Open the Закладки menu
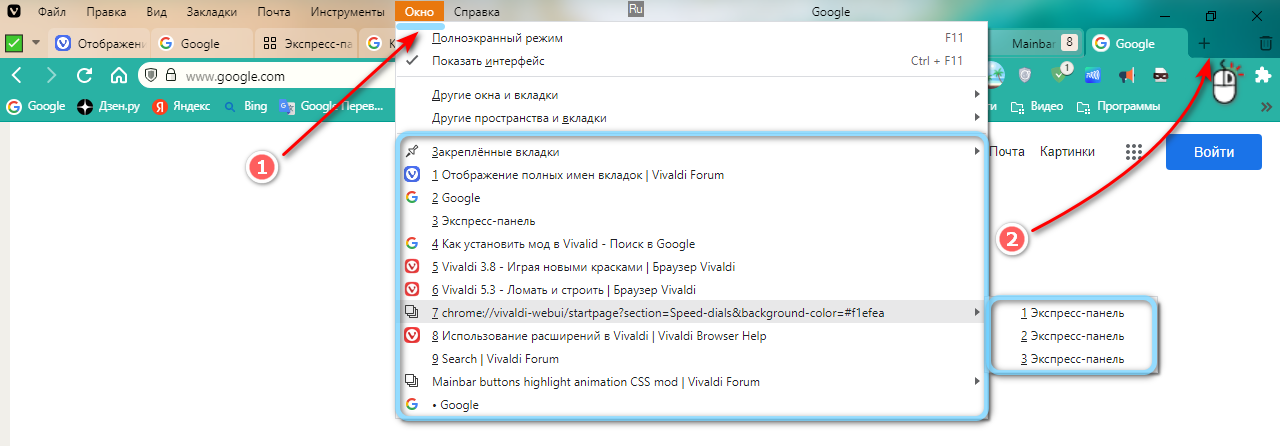Image resolution: width=1280 pixels, height=446 pixels. (x=211, y=13)
